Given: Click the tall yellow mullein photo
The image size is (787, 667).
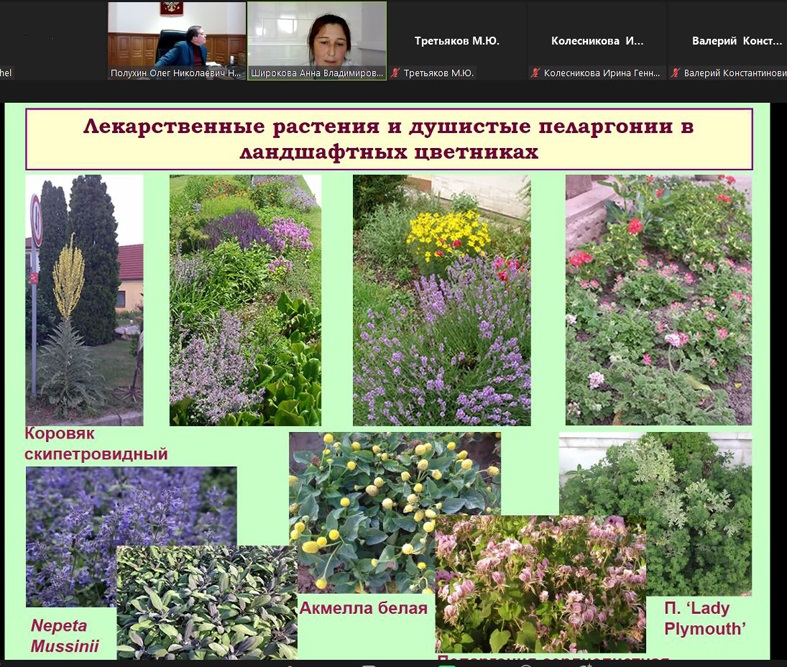Looking at the screenshot, I should click(x=84, y=300).
